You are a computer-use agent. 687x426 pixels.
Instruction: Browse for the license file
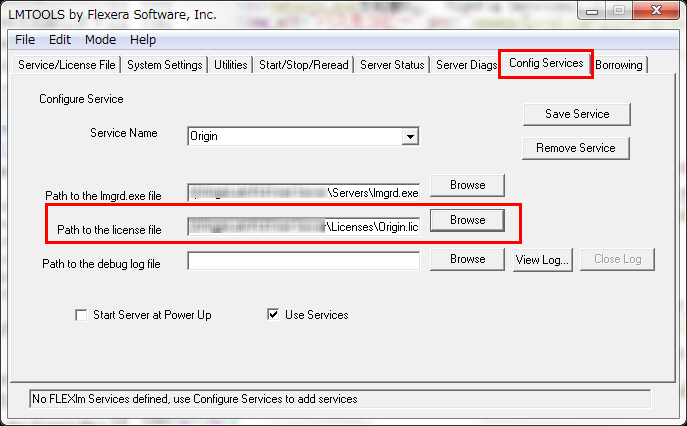coord(467,220)
